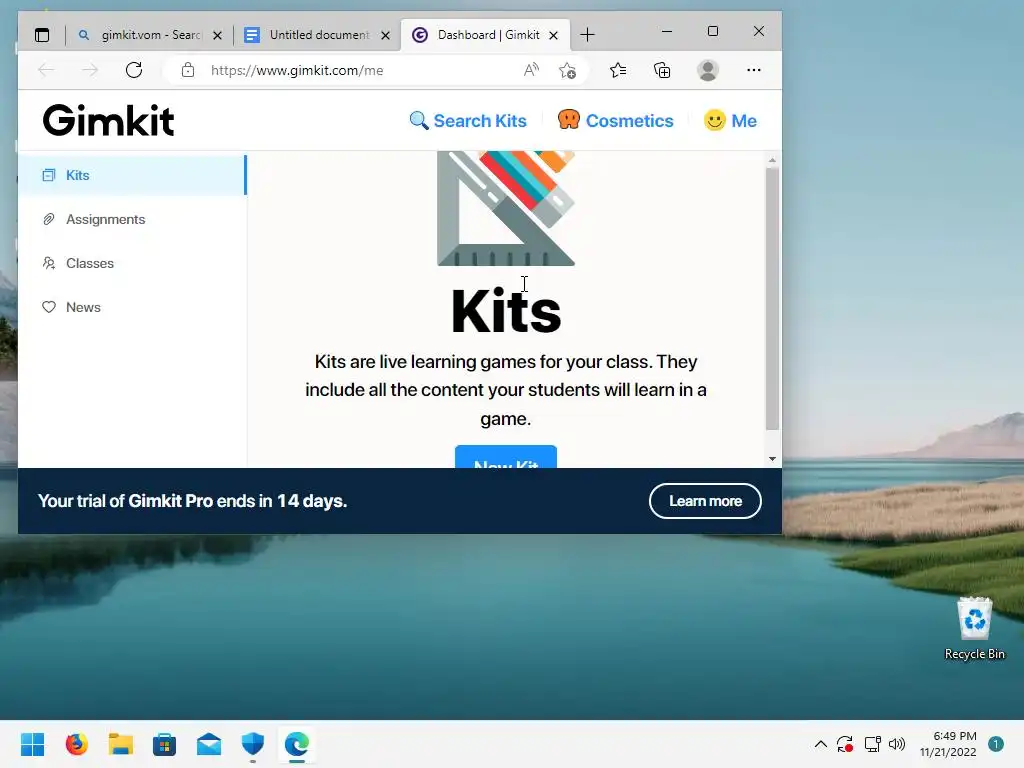Open volume control tray icon
Image resolution: width=1024 pixels, height=768 pixels.
[897, 744]
